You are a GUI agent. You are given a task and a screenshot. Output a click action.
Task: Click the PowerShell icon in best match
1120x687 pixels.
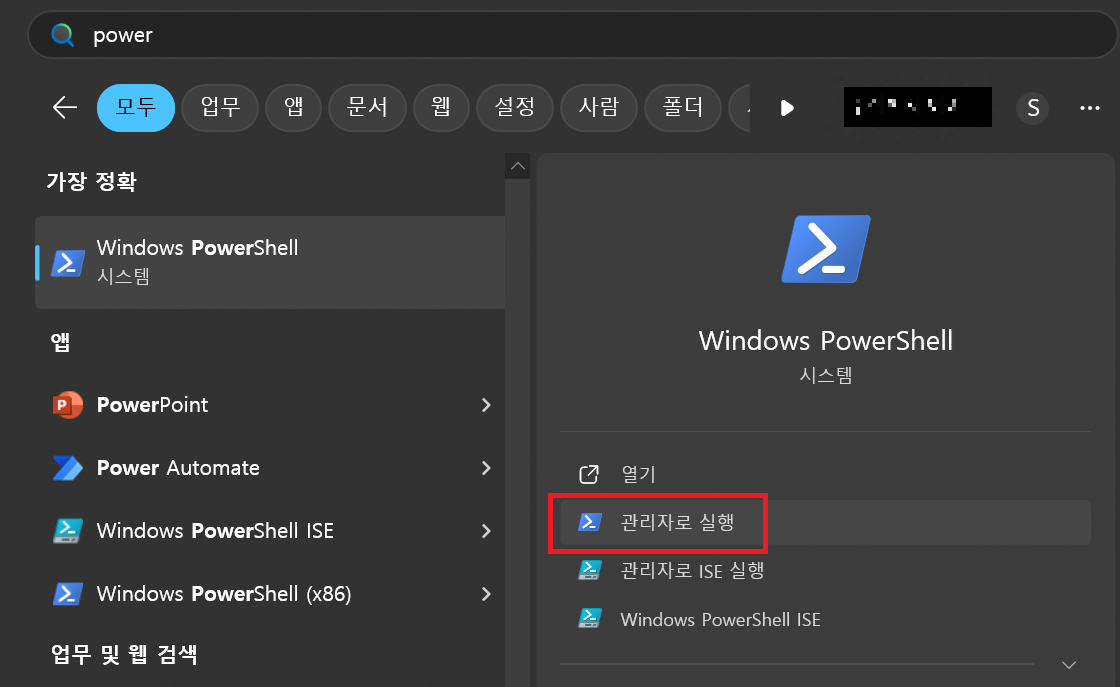point(68,263)
